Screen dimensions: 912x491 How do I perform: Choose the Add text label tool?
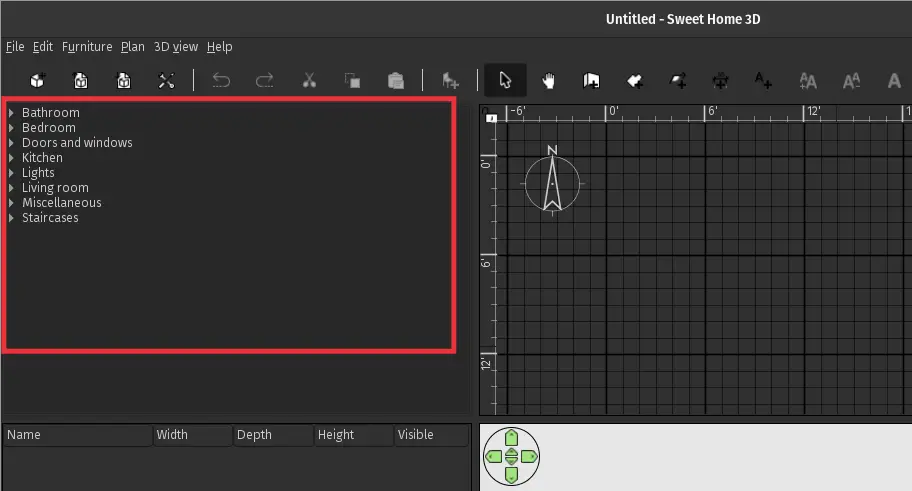763,80
